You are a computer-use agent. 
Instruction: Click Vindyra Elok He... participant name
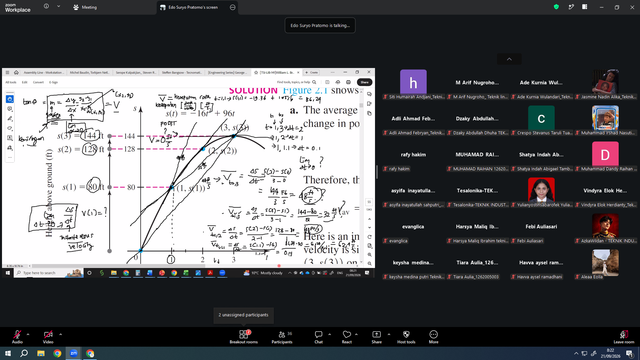tap(605, 191)
